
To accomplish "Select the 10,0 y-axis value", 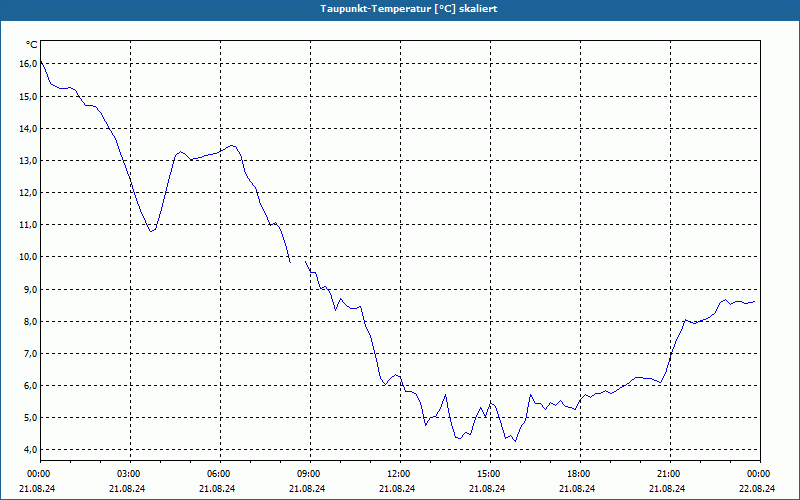I will click(x=28, y=257).
